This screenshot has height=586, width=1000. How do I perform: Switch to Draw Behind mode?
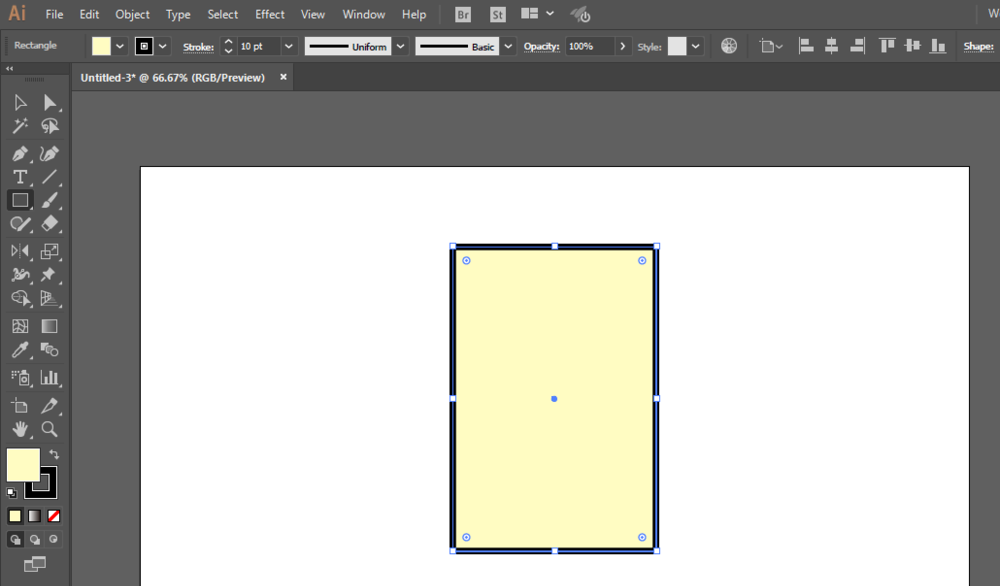click(34, 539)
